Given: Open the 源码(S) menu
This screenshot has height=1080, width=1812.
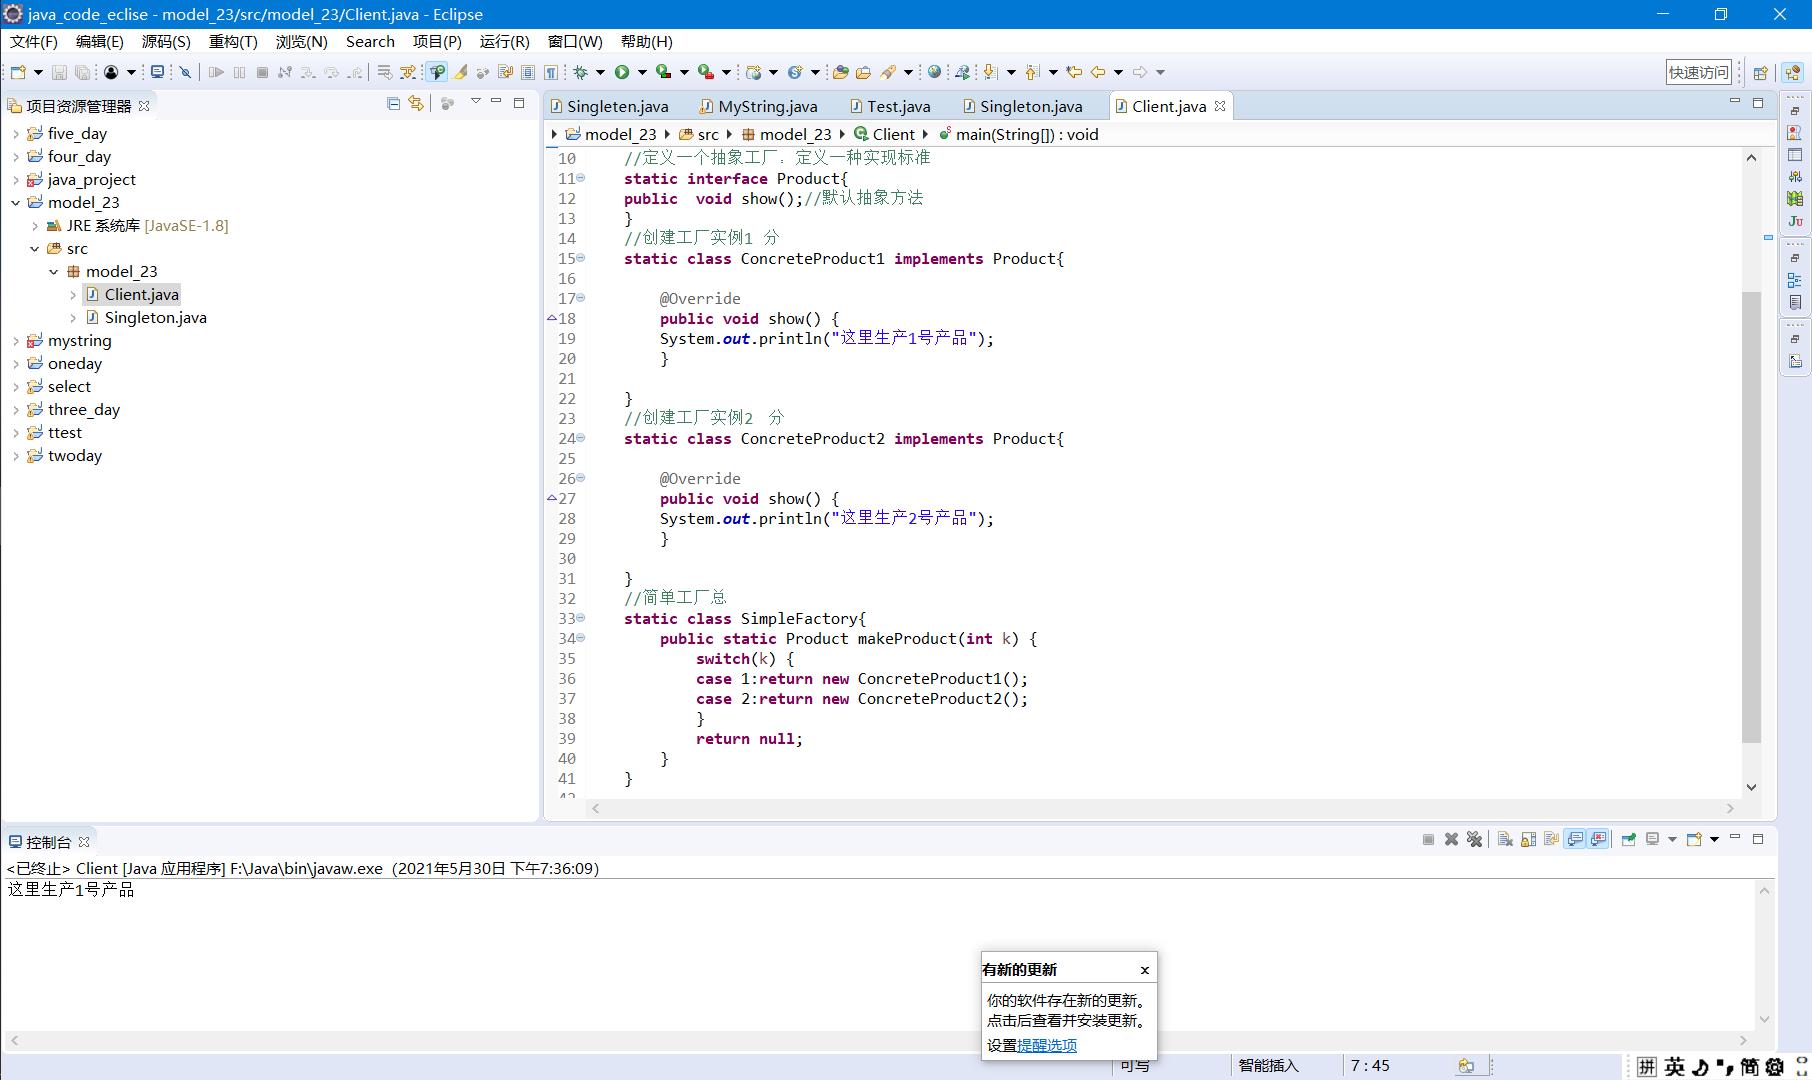Looking at the screenshot, I should pos(166,41).
